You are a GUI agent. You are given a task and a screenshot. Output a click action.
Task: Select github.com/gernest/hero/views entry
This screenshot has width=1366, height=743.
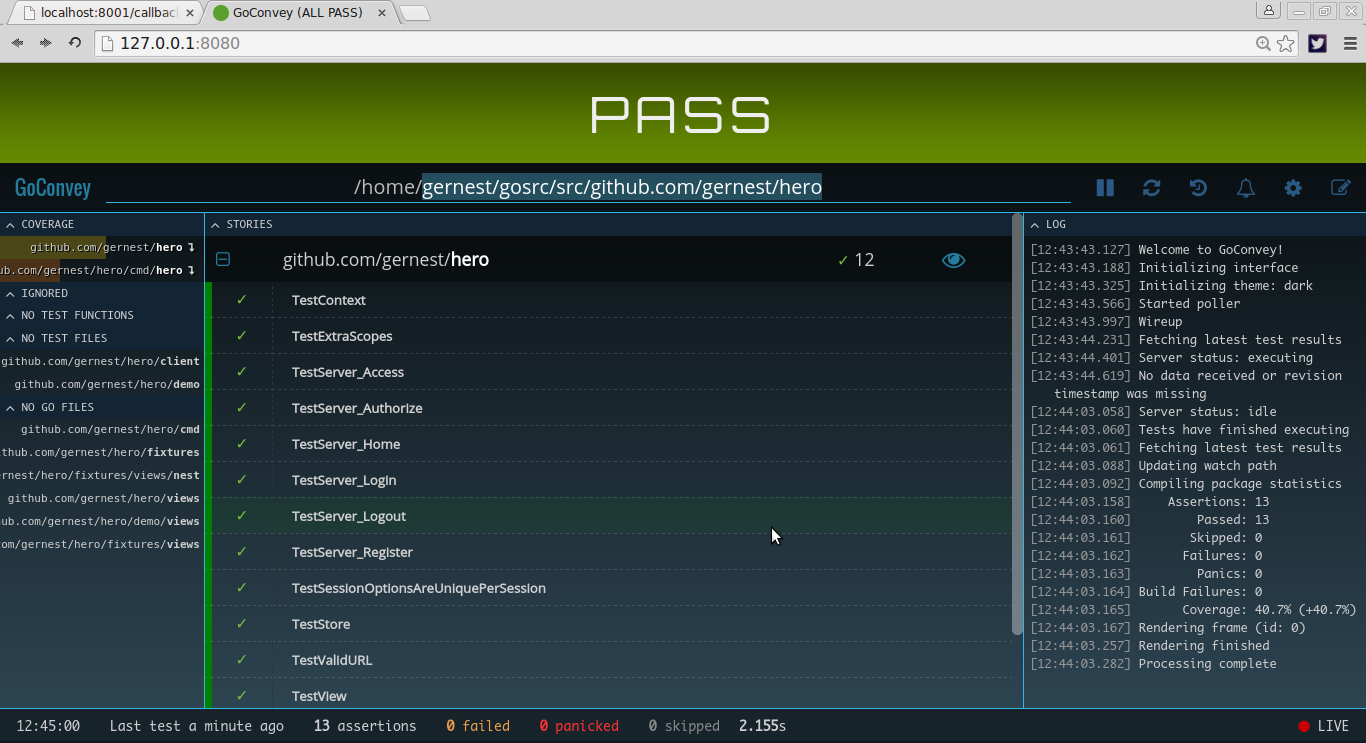(x=103, y=499)
